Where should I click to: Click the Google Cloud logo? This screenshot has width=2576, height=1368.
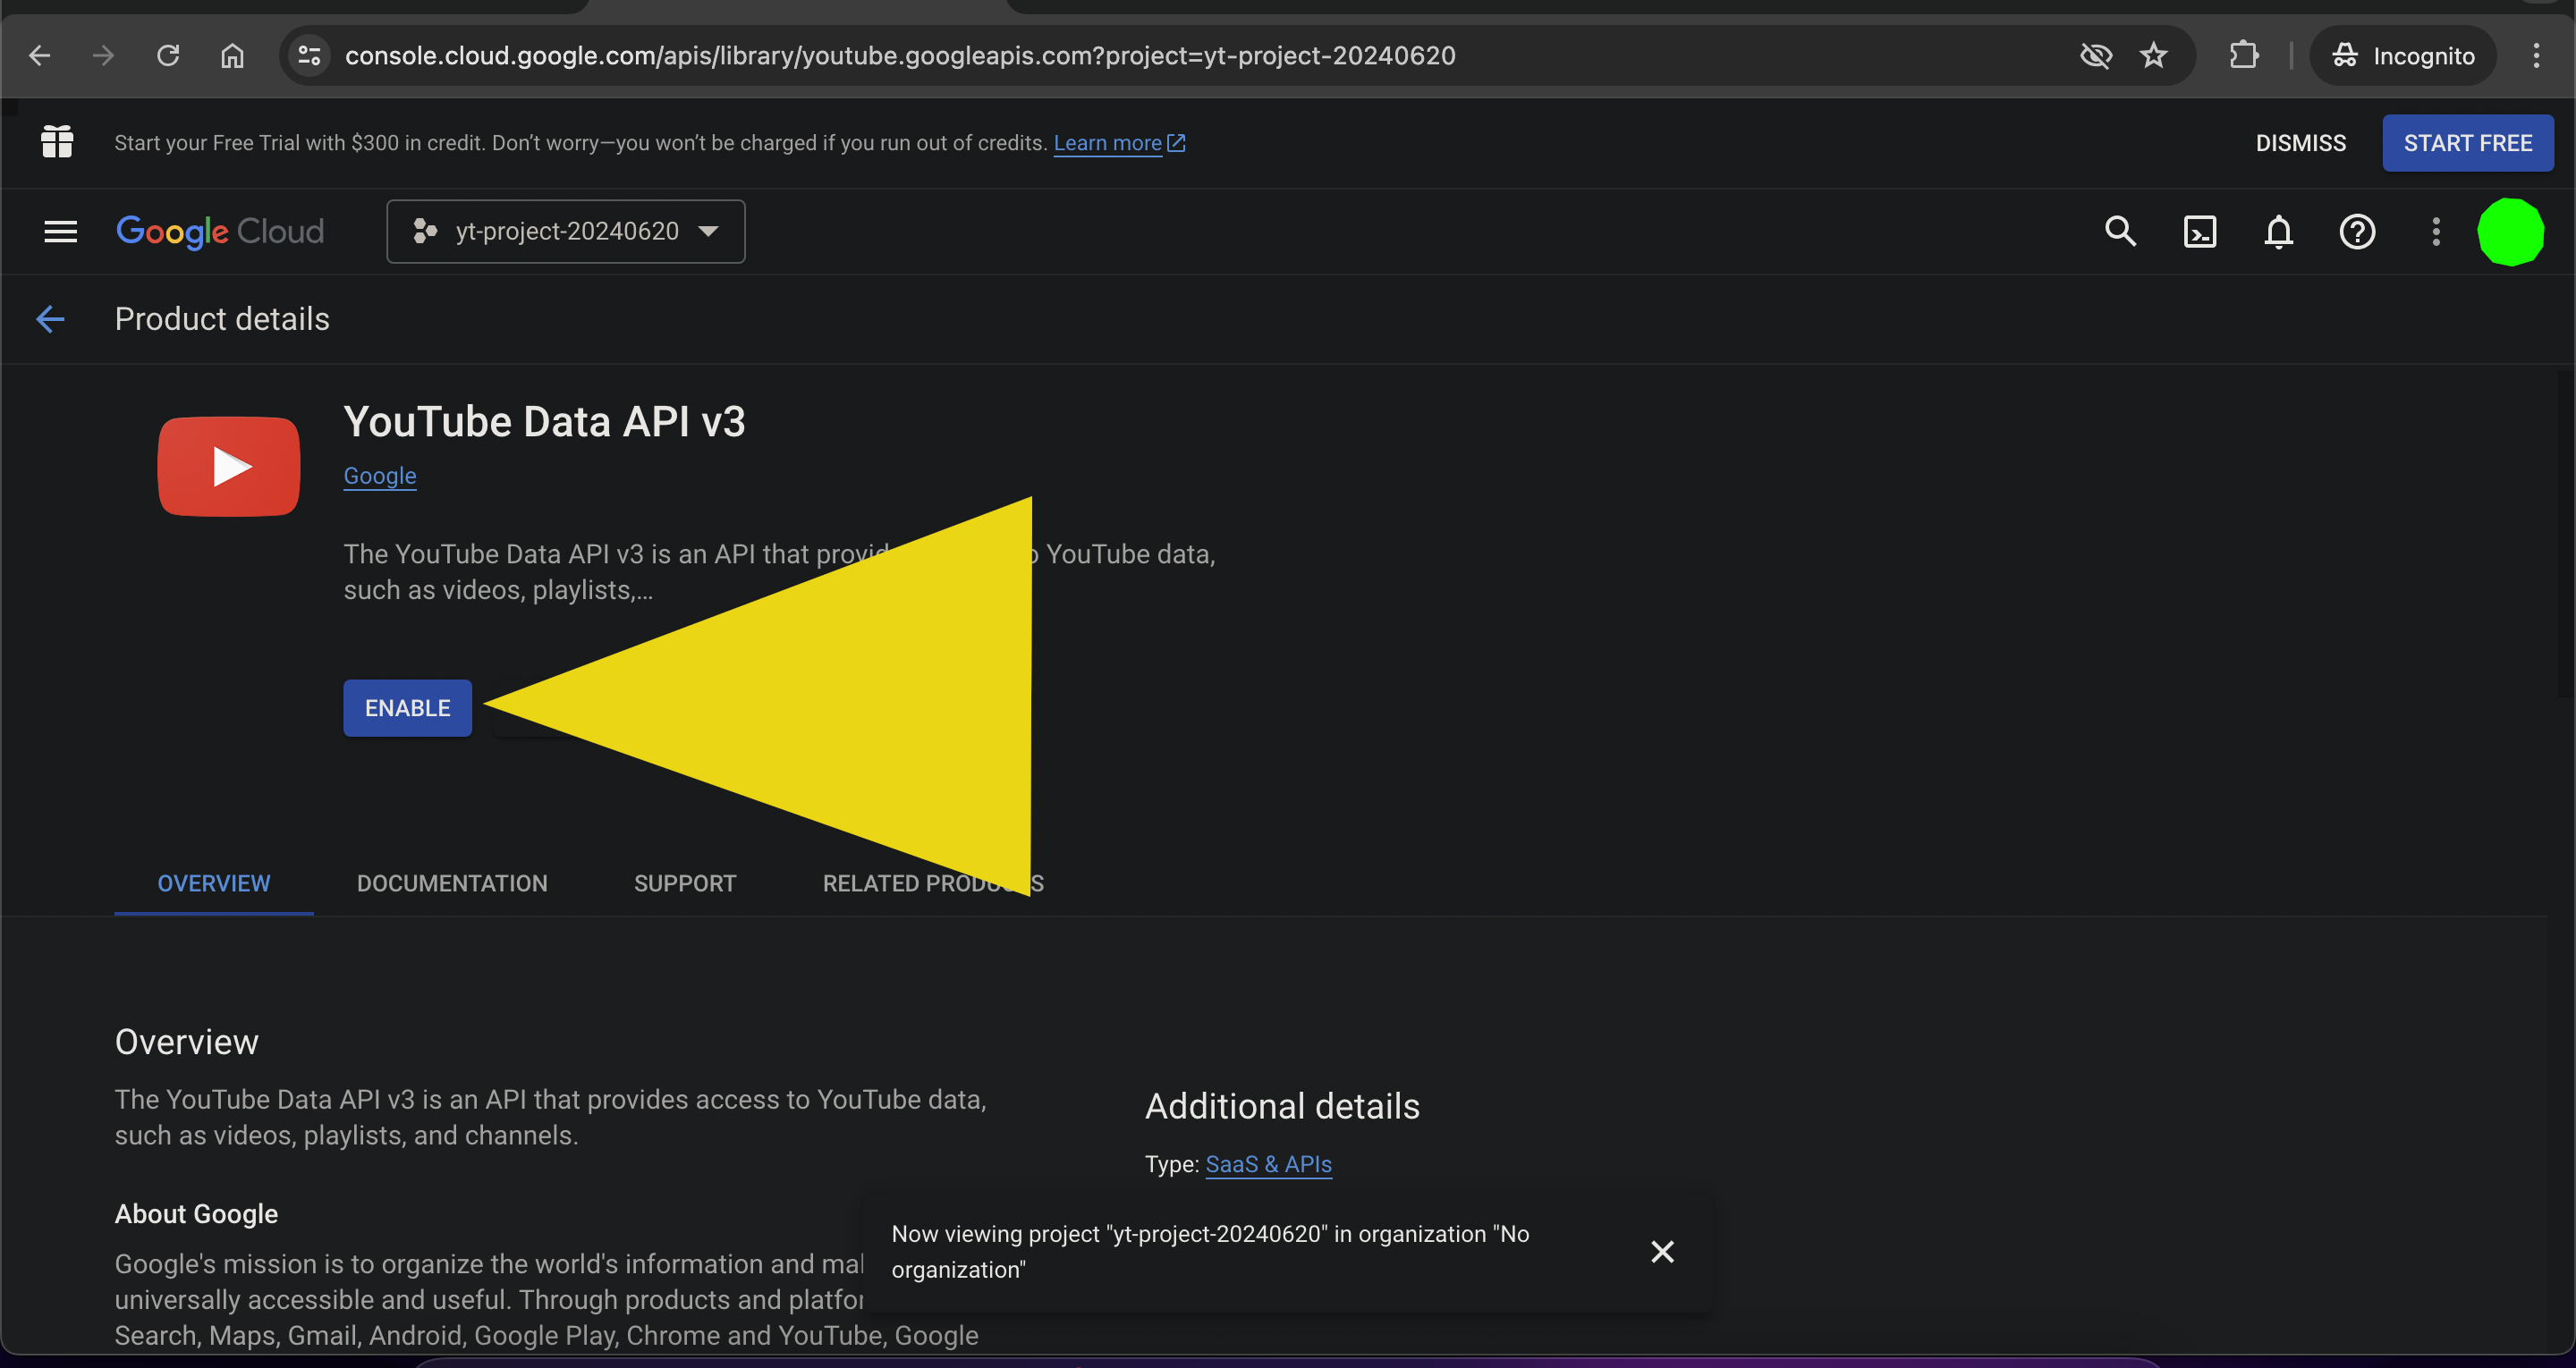click(x=220, y=231)
